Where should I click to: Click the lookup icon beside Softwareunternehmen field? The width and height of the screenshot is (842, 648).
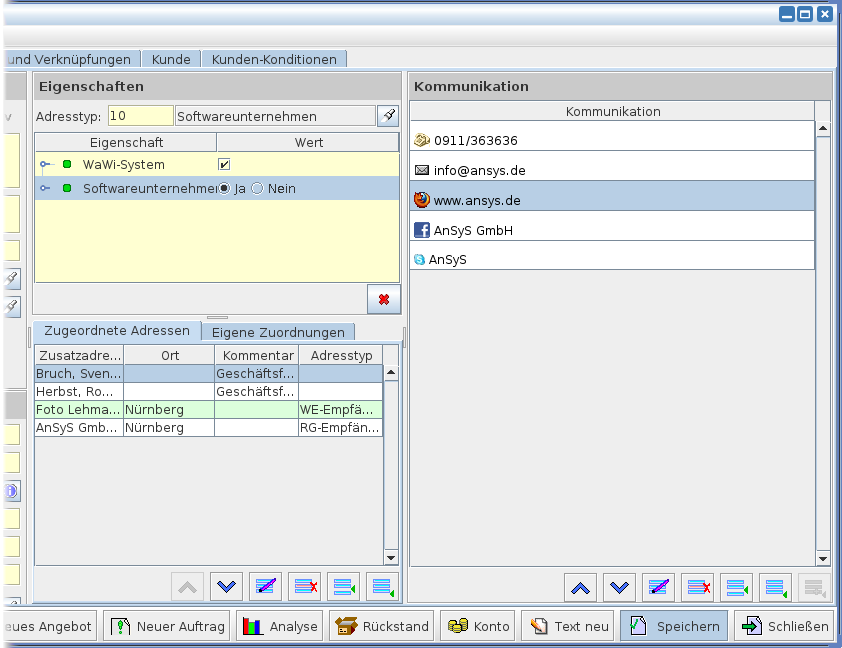tap(388, 116)
